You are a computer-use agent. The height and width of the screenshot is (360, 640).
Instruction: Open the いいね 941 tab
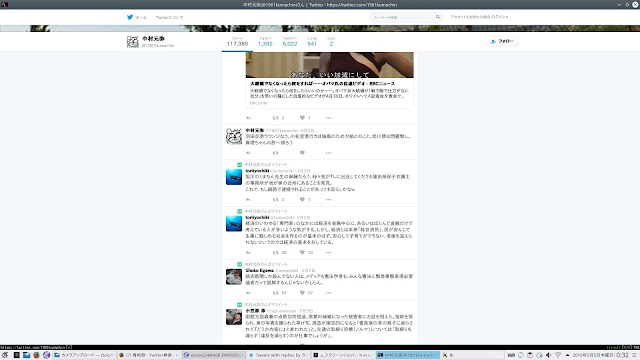pos(312,42)
